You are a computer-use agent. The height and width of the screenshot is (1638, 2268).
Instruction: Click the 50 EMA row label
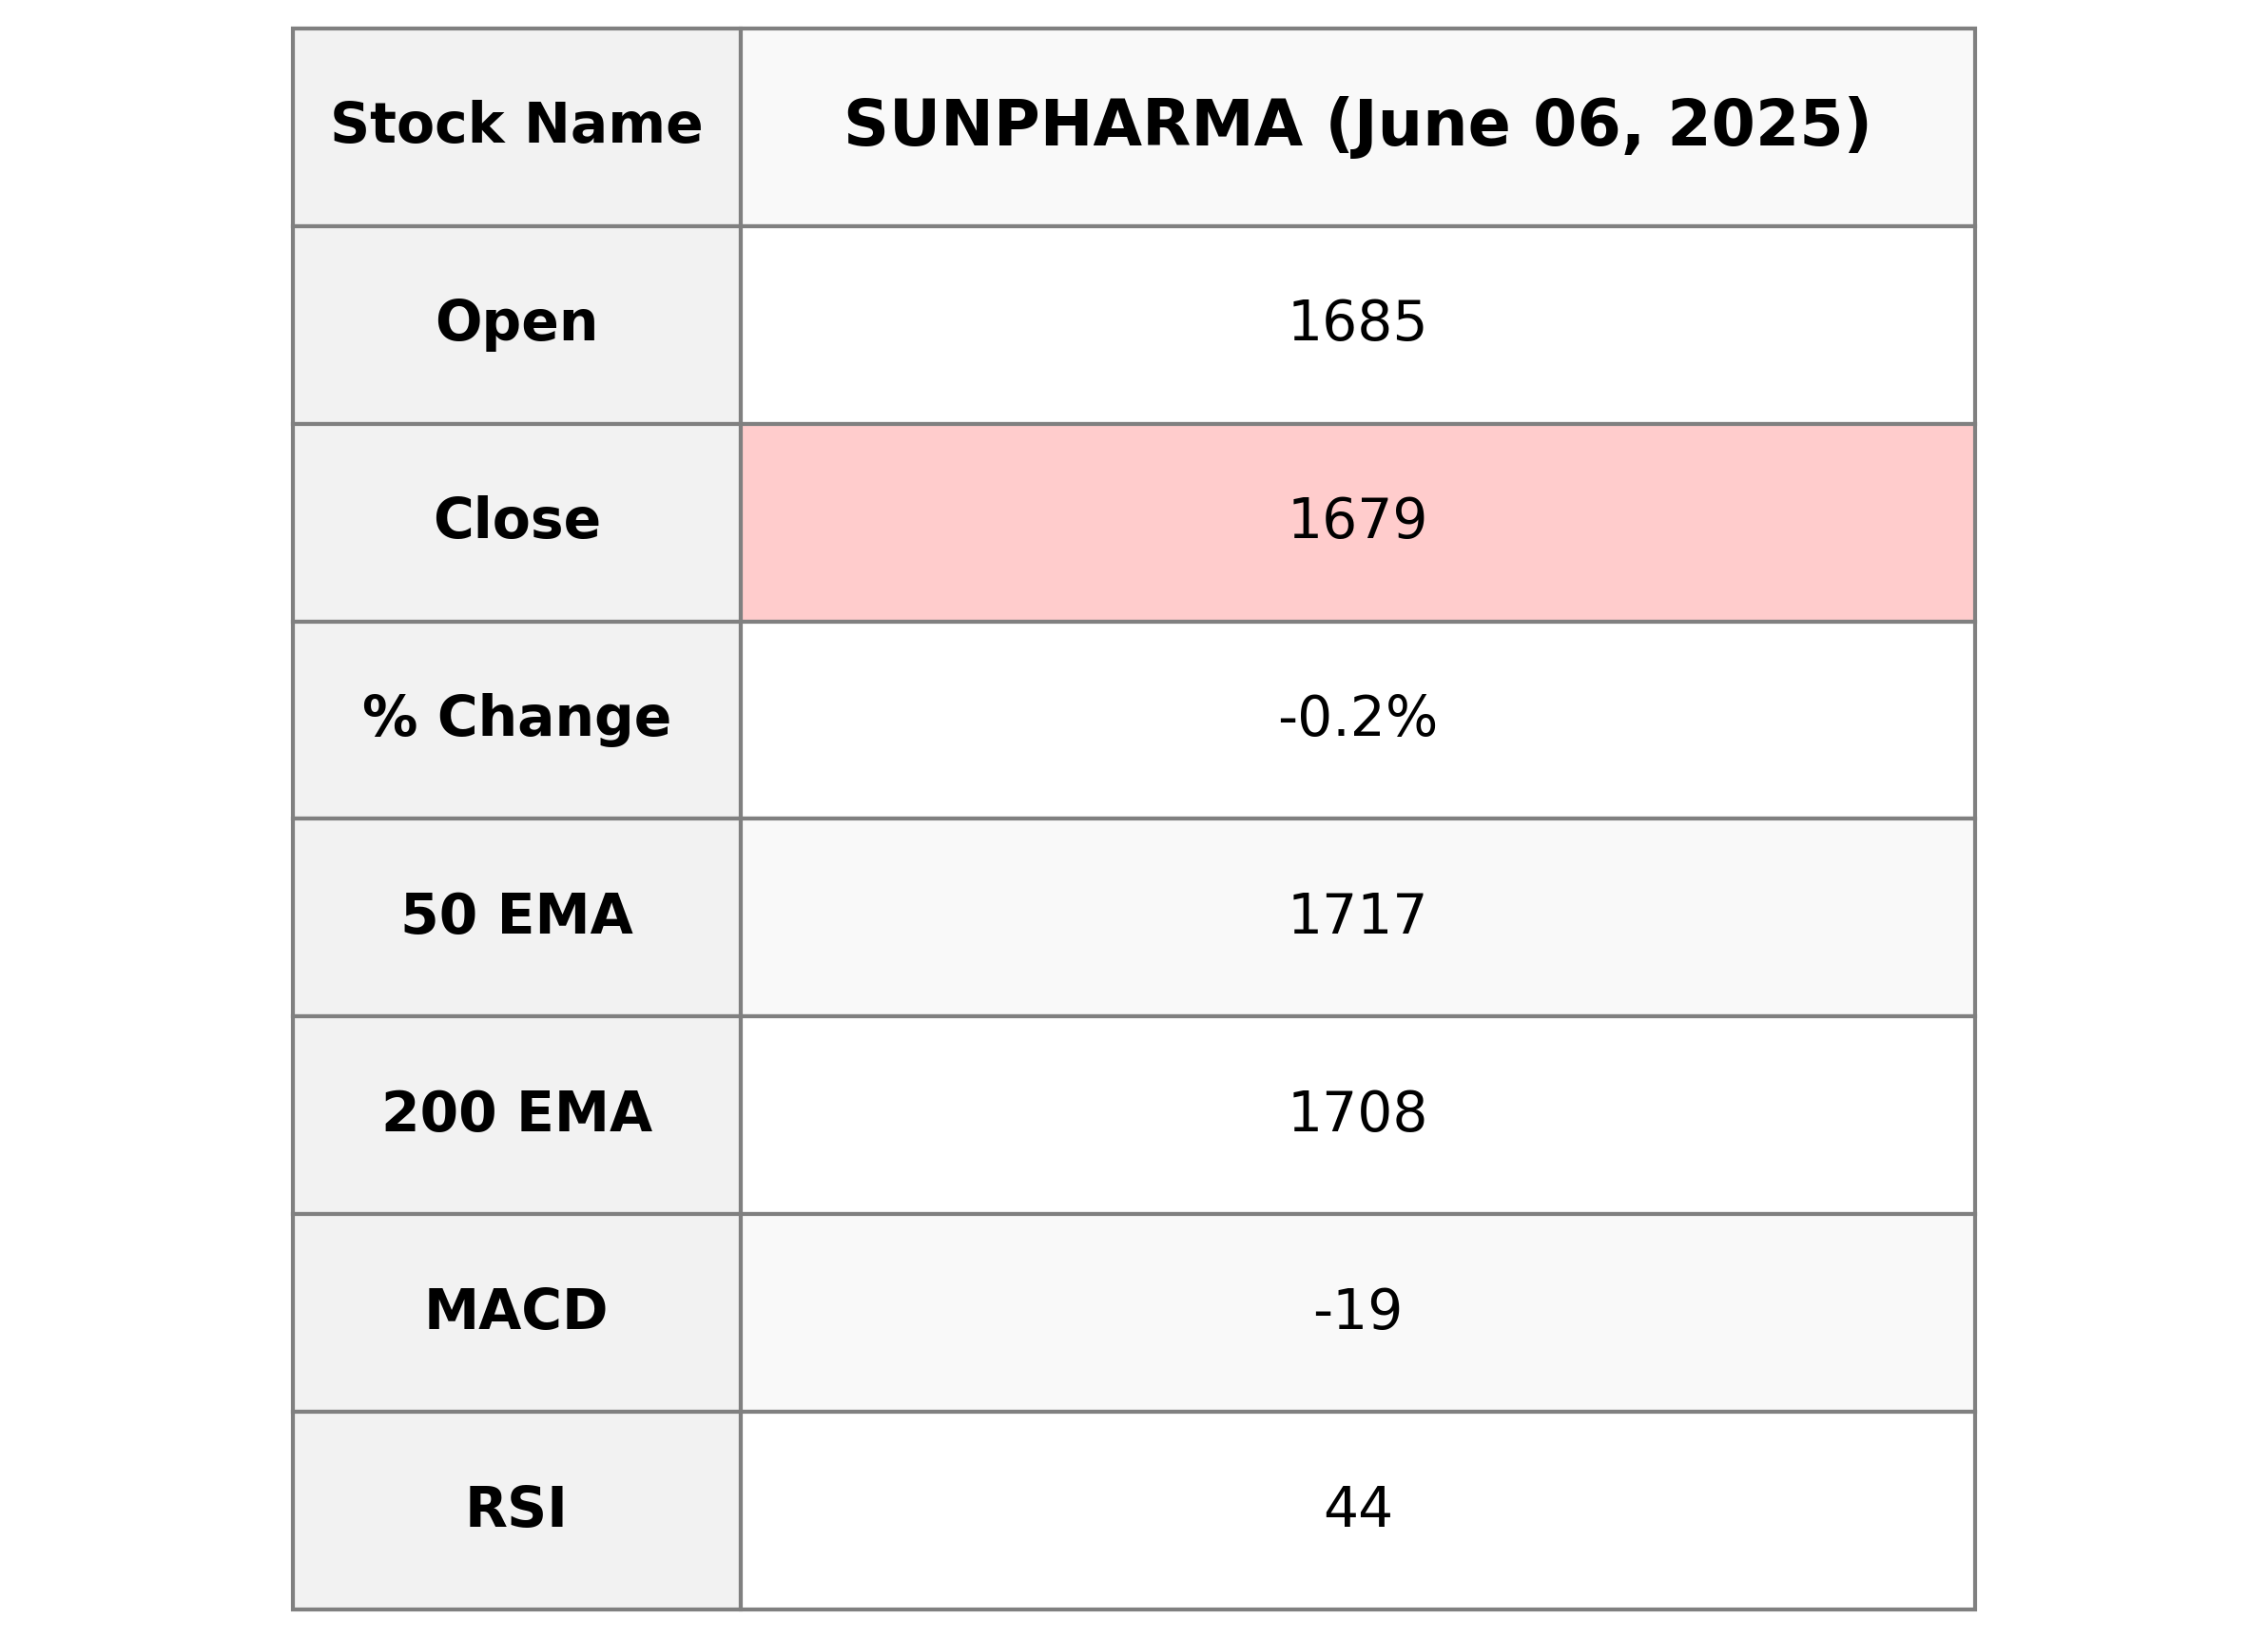click(516, 917)
